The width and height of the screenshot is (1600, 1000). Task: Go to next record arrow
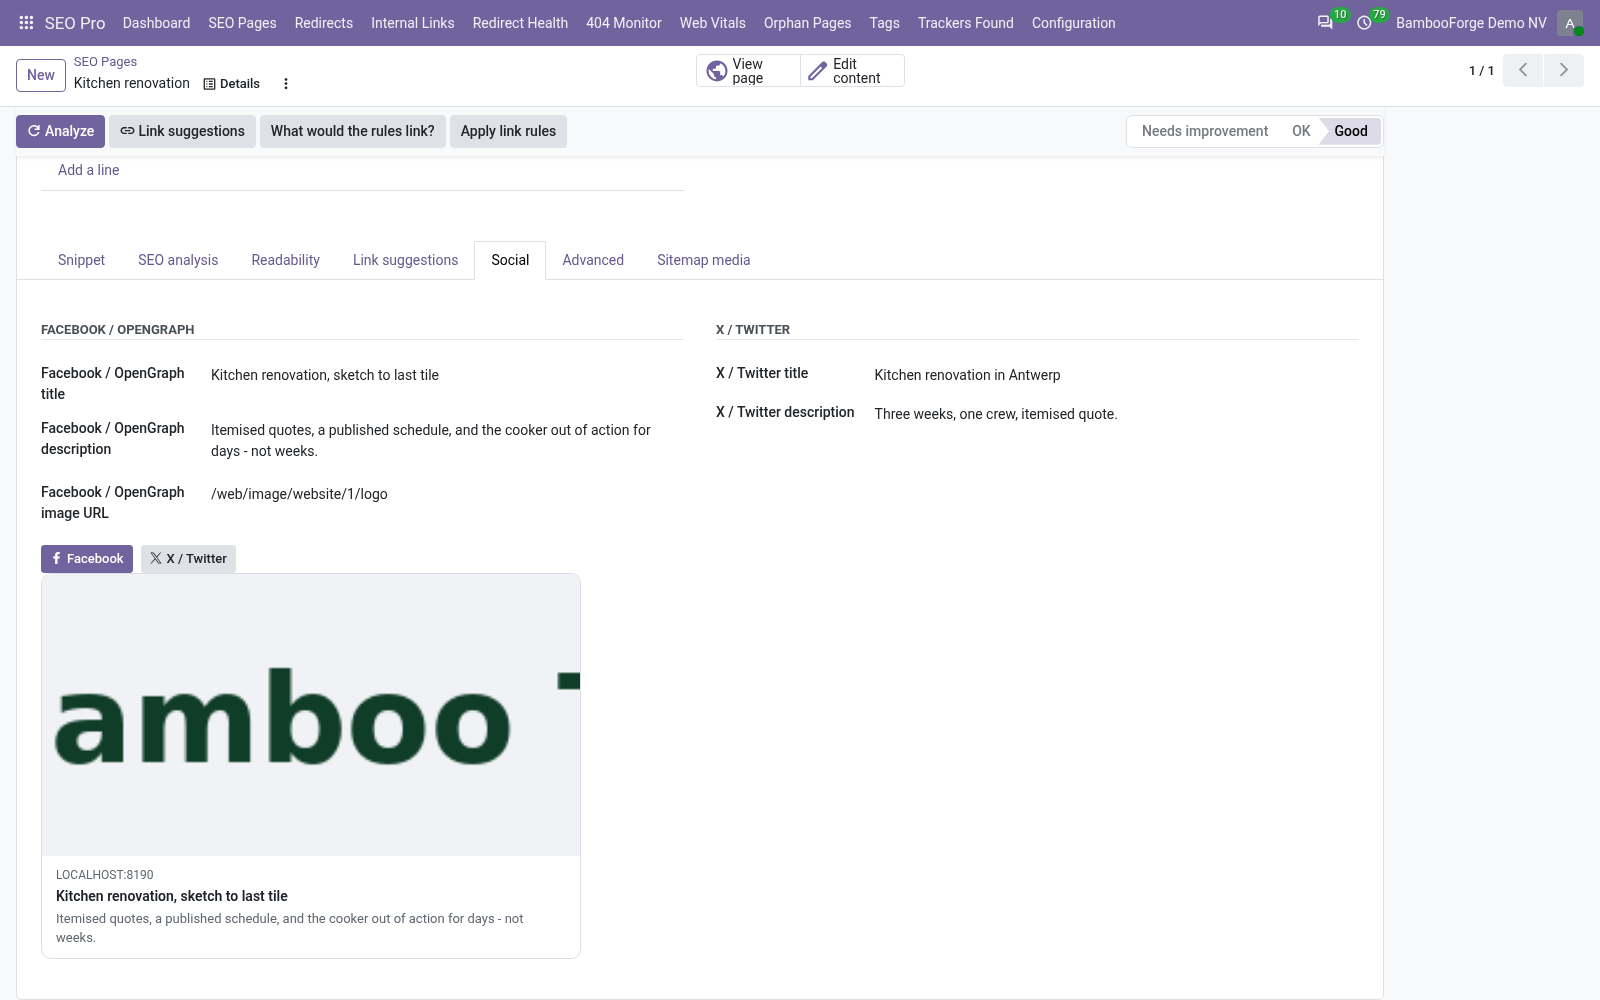pyautogui.click(x=1564, y=70)
